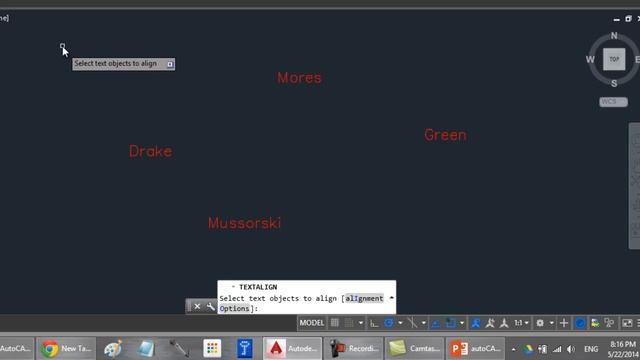Switch to Autodesk AutoCAD taskbar button
The width and height of the screenshot is (640, 360).
coord(292,349)
